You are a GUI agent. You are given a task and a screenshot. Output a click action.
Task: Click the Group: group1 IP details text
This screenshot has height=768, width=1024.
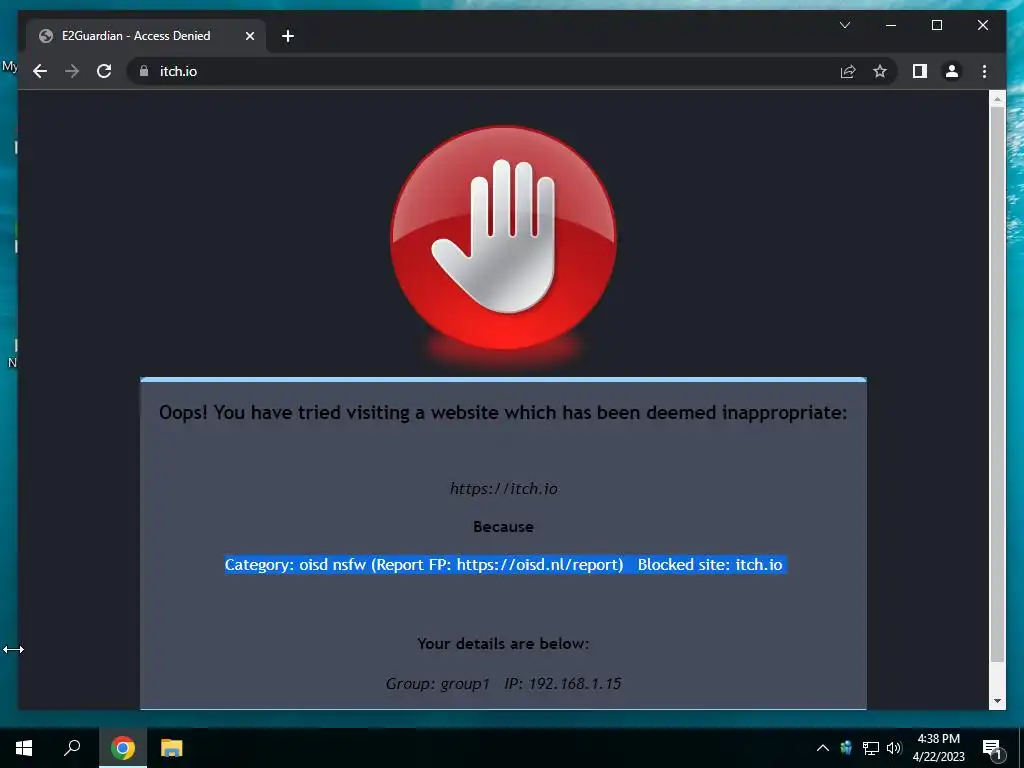pyautogui.click(x=503, y=683)
